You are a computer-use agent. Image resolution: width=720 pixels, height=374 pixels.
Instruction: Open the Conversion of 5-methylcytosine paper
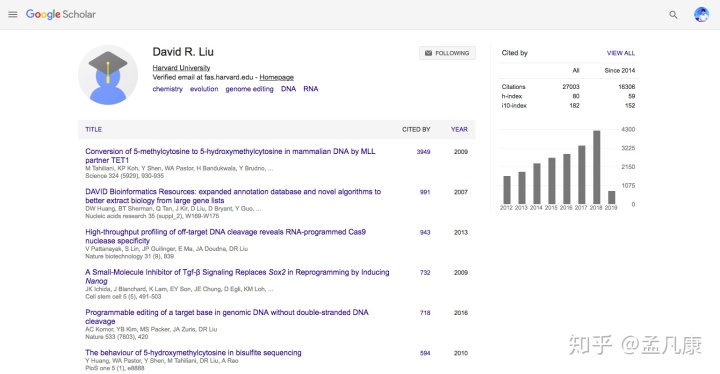tap(230, 155)
